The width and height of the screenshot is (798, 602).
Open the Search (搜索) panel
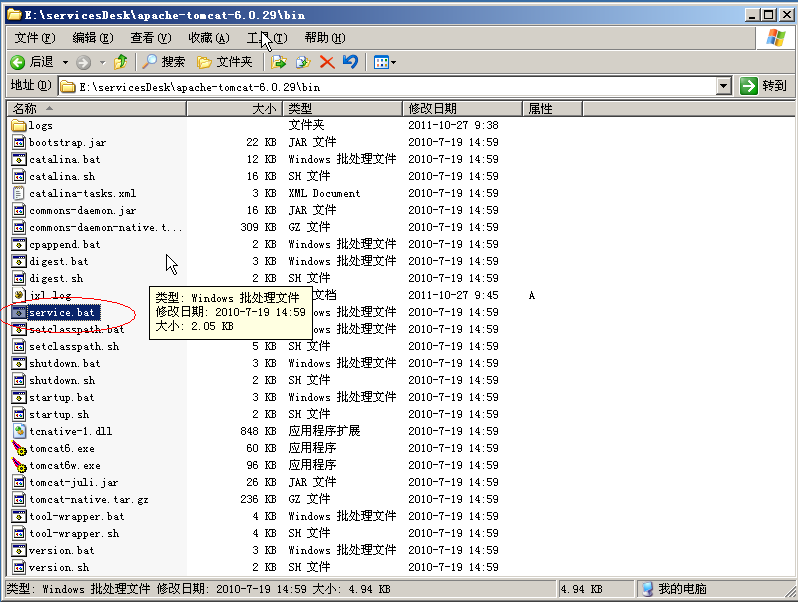point(163,62)
